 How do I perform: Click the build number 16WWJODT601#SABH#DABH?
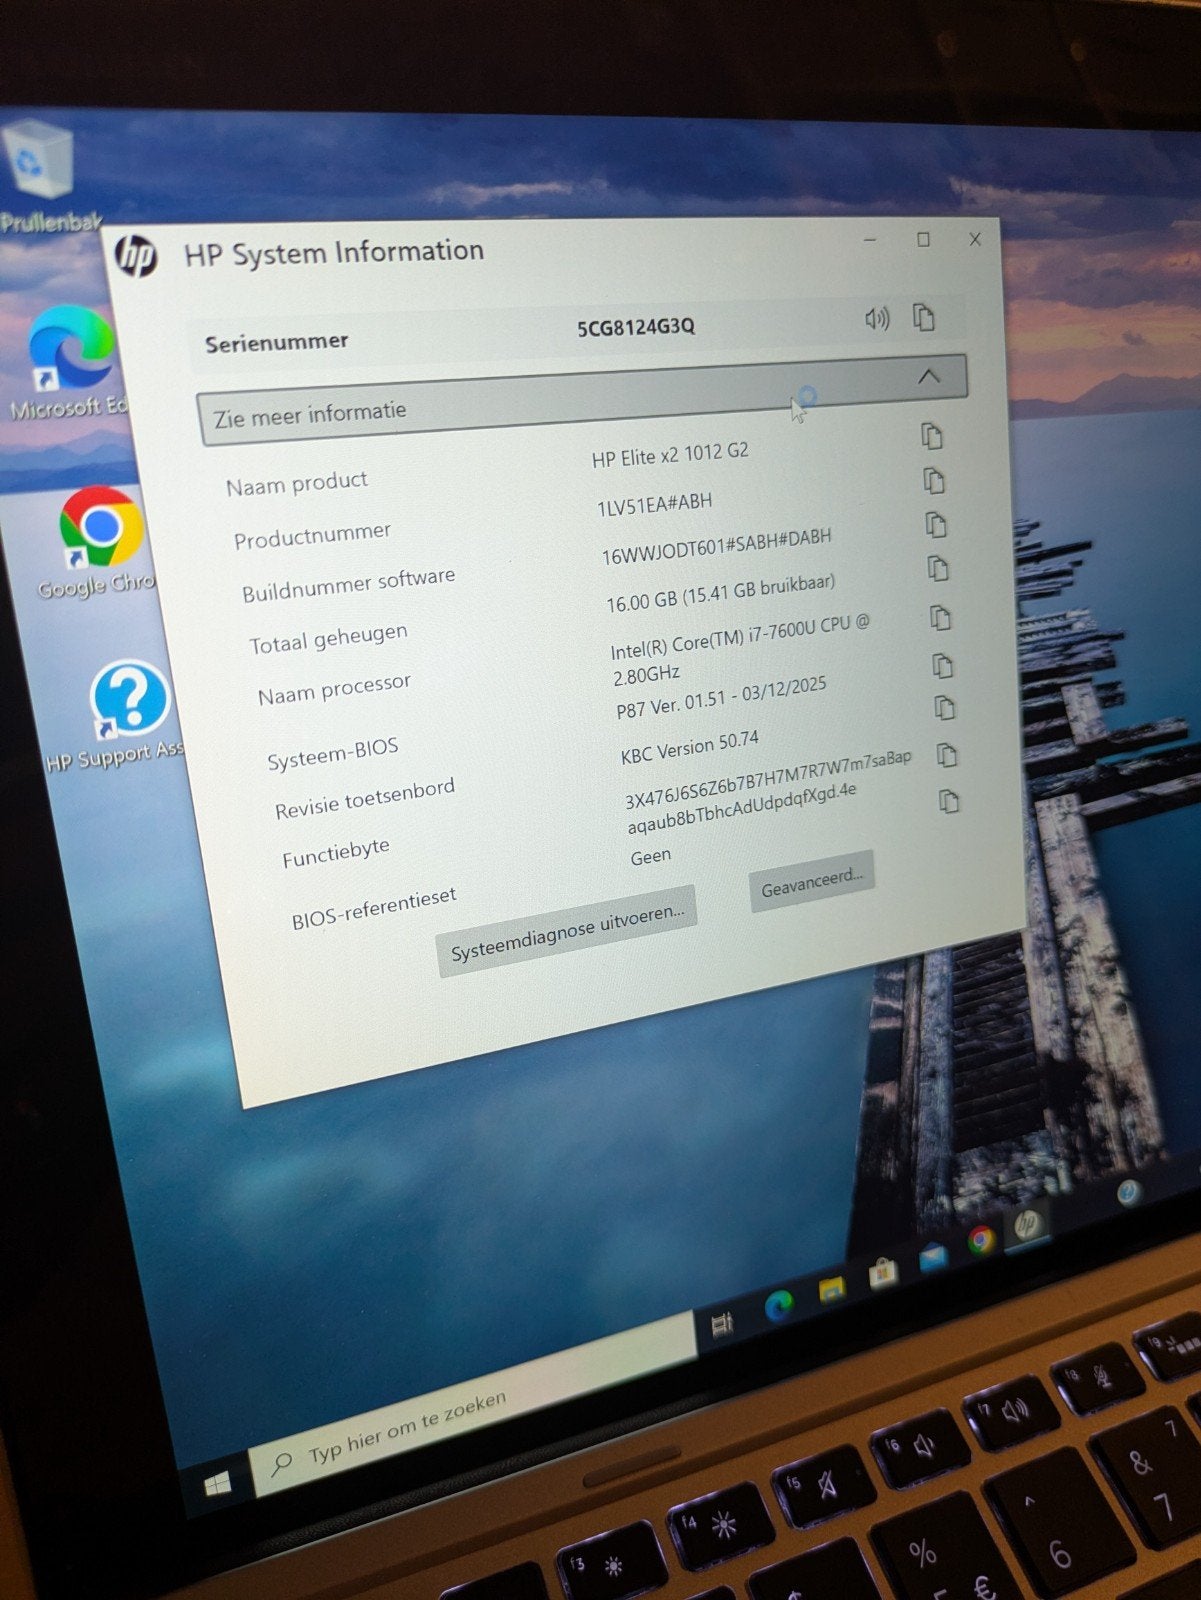point(717,546)
